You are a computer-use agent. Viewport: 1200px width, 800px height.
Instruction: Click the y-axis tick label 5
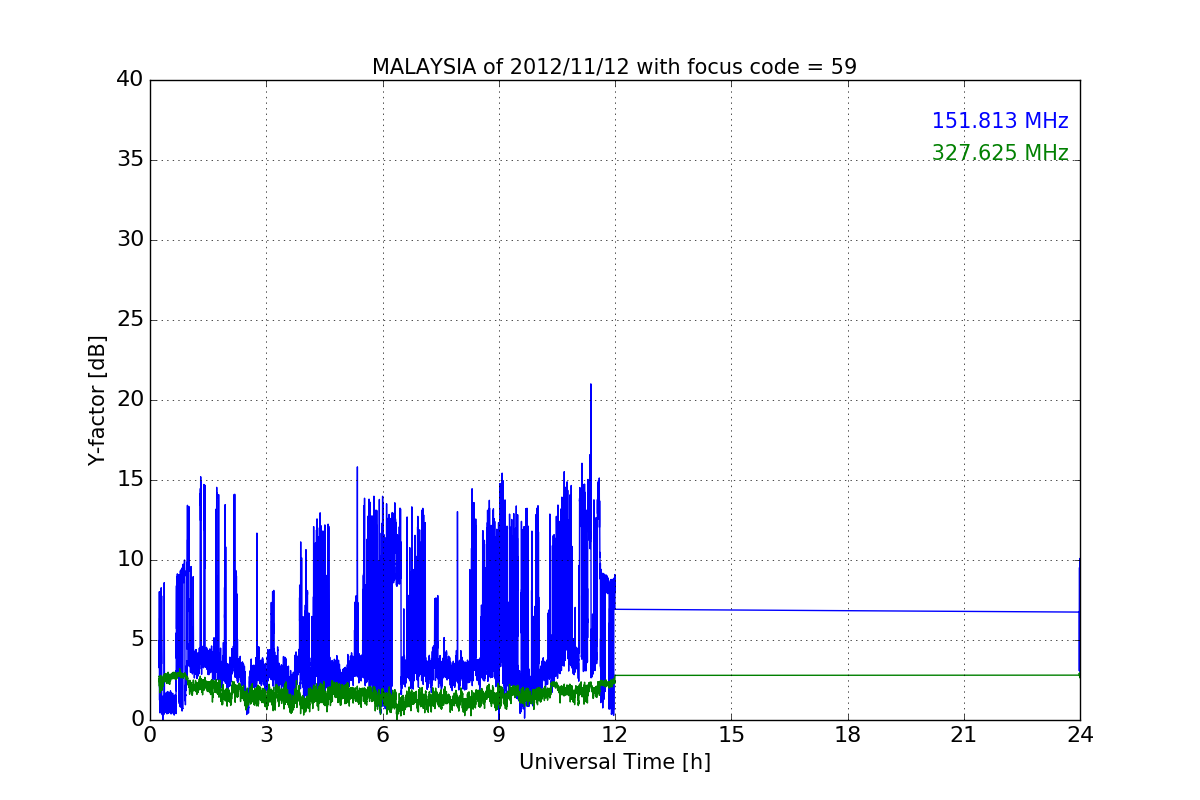tap(136, 640)
